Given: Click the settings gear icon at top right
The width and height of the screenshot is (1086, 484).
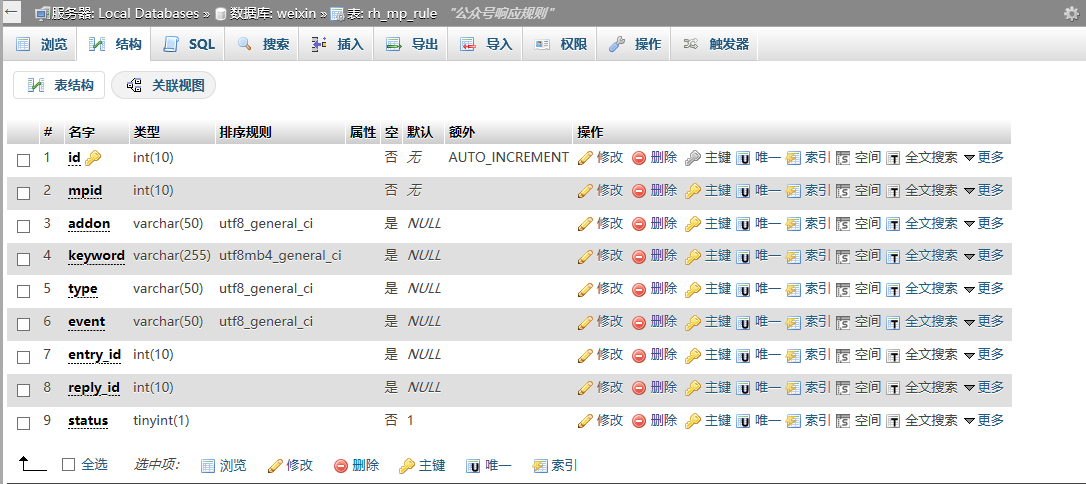Looking at the screenshot, I should click(1071, 13).
